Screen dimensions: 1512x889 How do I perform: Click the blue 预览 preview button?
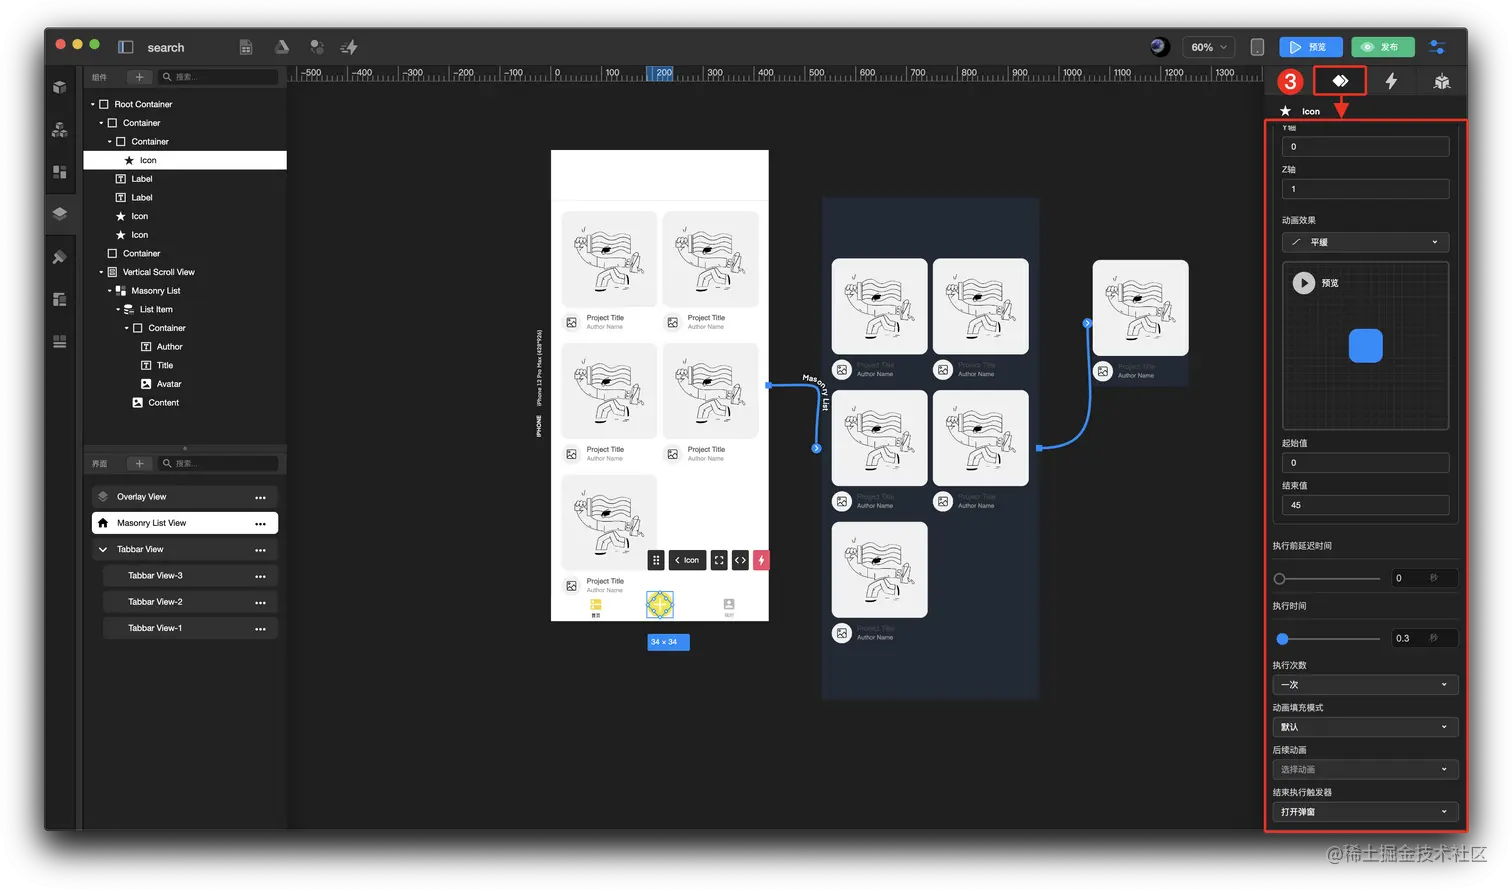1310,47
